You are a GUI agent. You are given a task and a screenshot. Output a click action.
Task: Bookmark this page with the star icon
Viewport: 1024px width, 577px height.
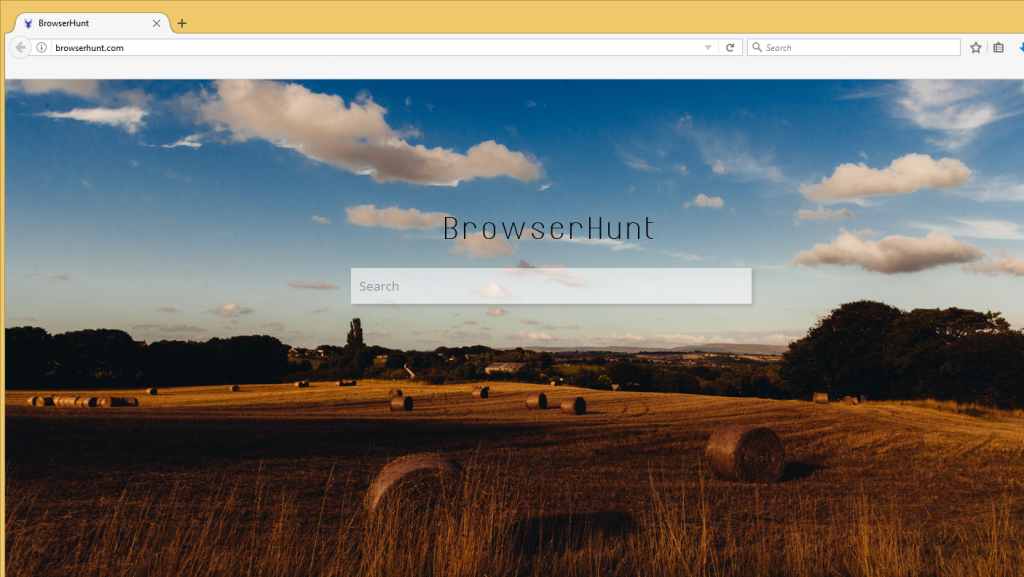(976, 48)
